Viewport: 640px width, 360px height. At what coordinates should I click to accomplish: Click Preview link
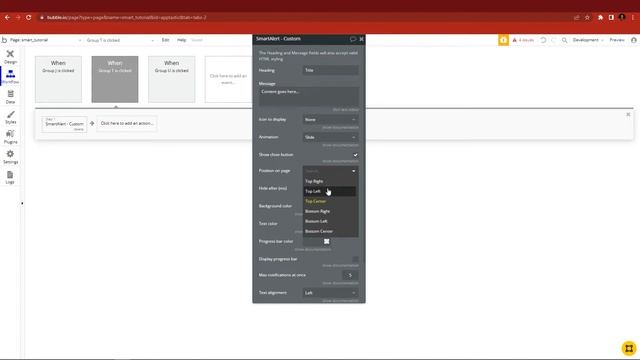click(x=617, y=40)
